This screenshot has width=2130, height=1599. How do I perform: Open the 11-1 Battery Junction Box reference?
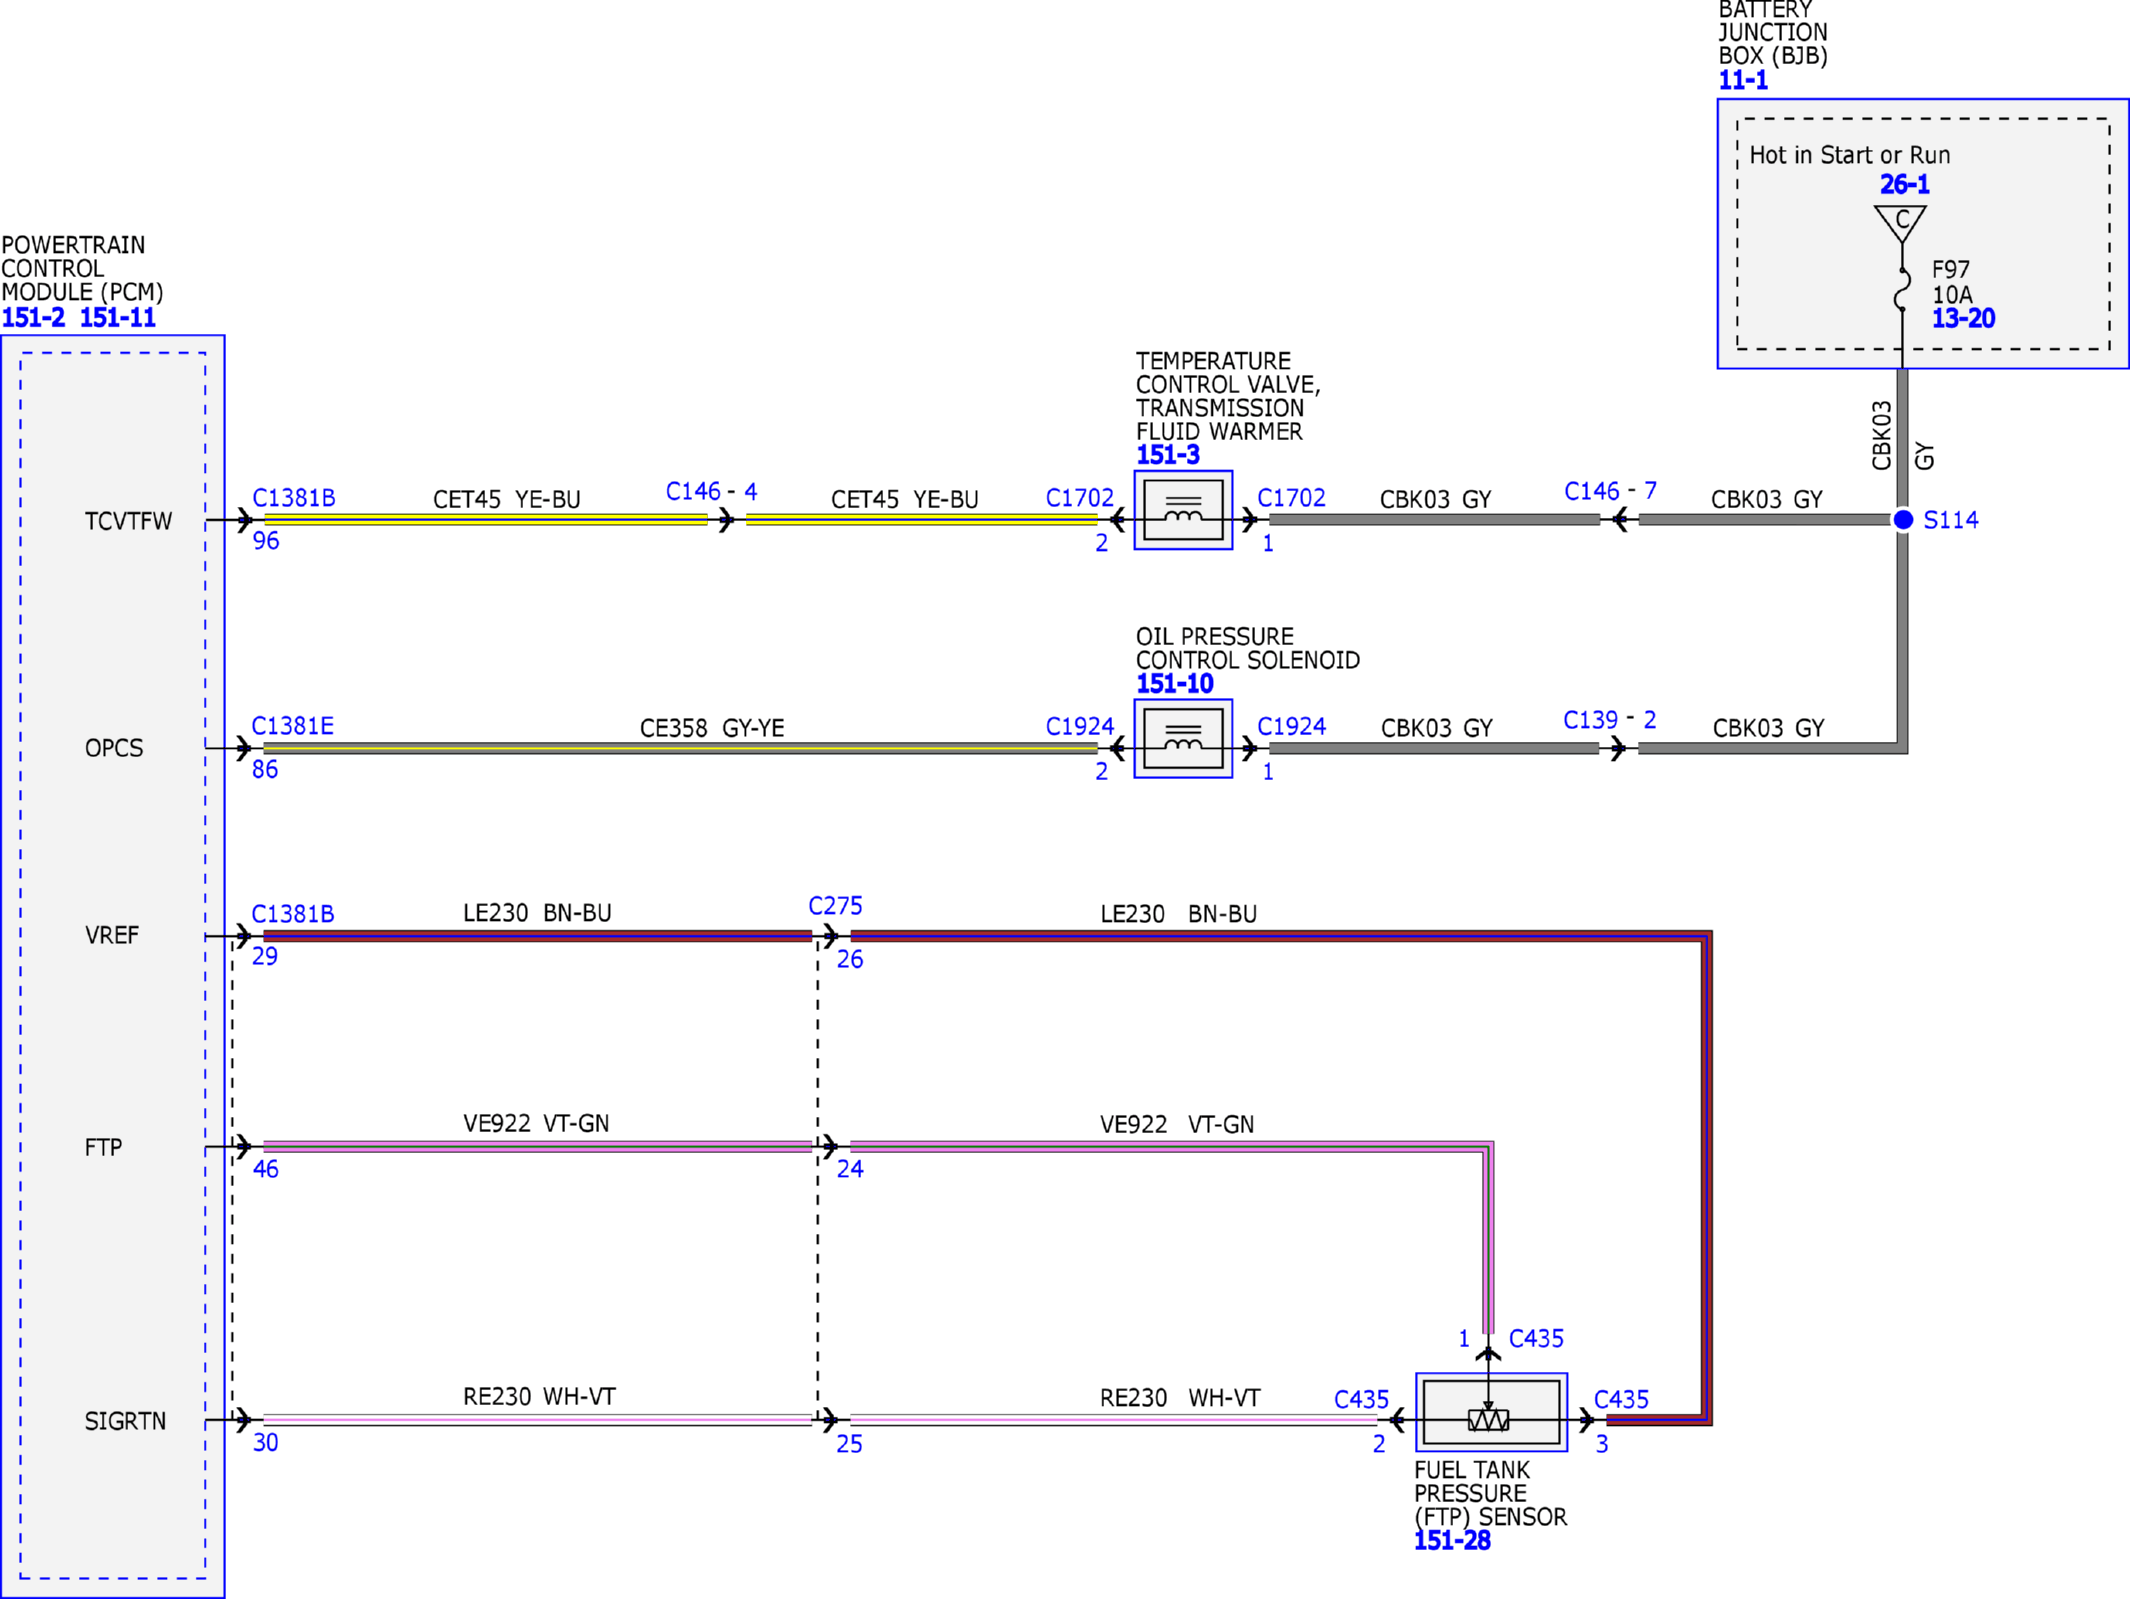coord(1743,81)
